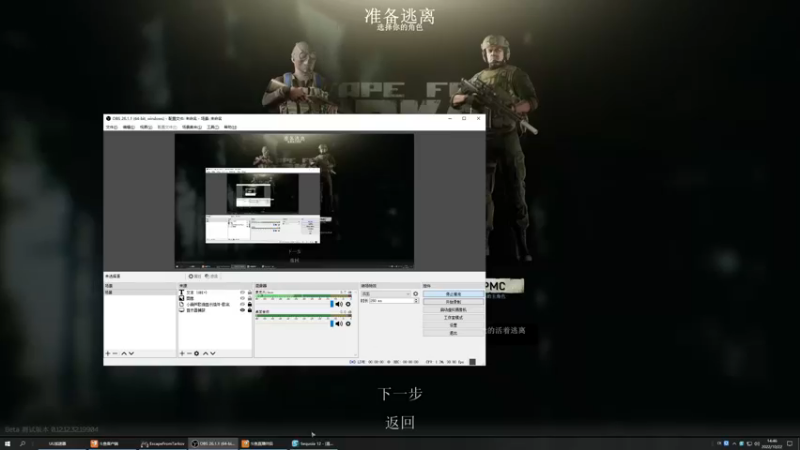The width and height of the screenshot is (800, 450).
Task: Toggle visibility of the display capture source
Action: pyautogui.click(x=242, y=310)
